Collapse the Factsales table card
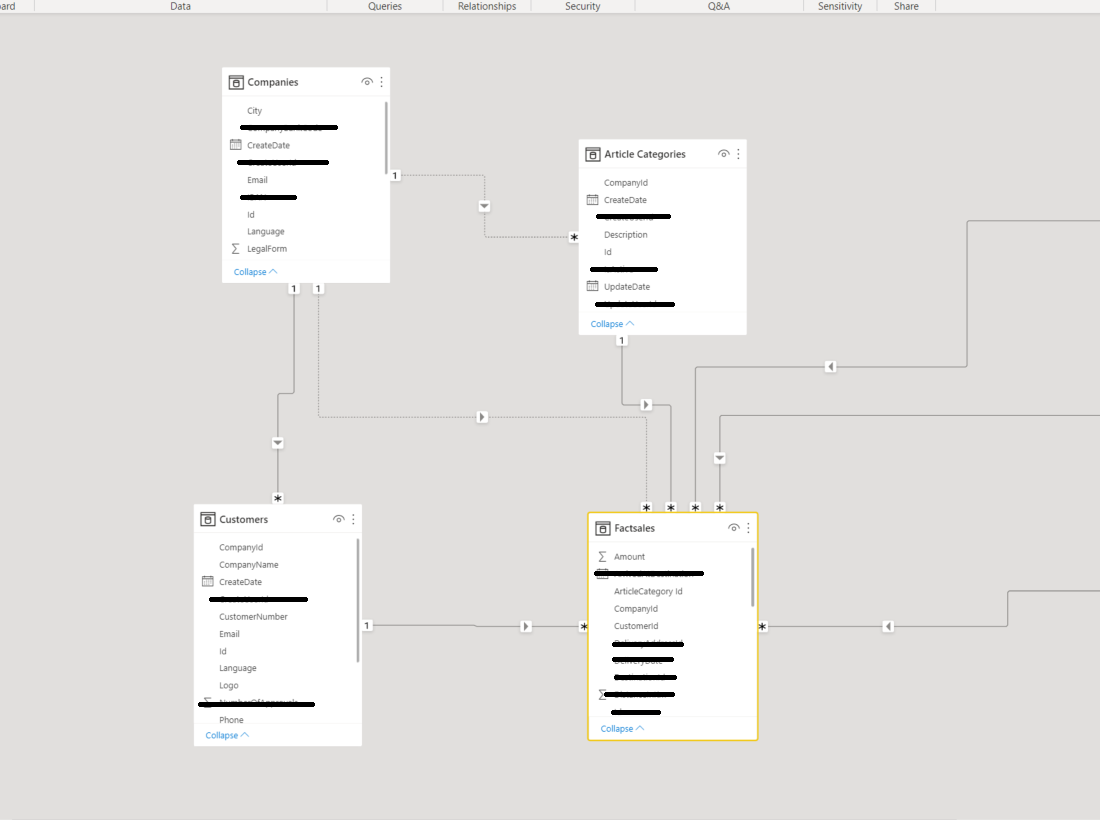The height and width of the screenshot is (820, 1100). pyautogui.click(x=622, y=729)
